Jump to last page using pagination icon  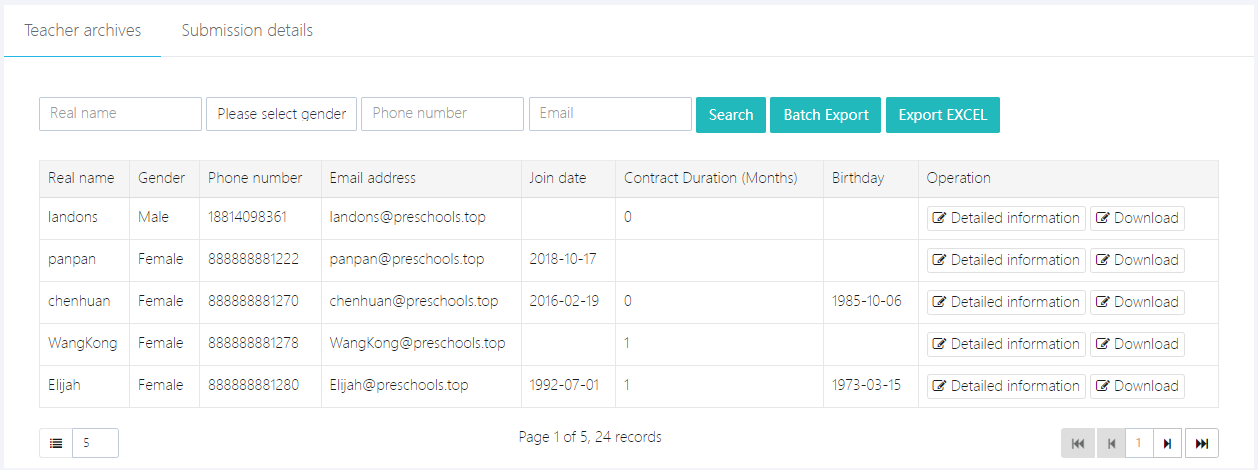[x=1201, y=443]
